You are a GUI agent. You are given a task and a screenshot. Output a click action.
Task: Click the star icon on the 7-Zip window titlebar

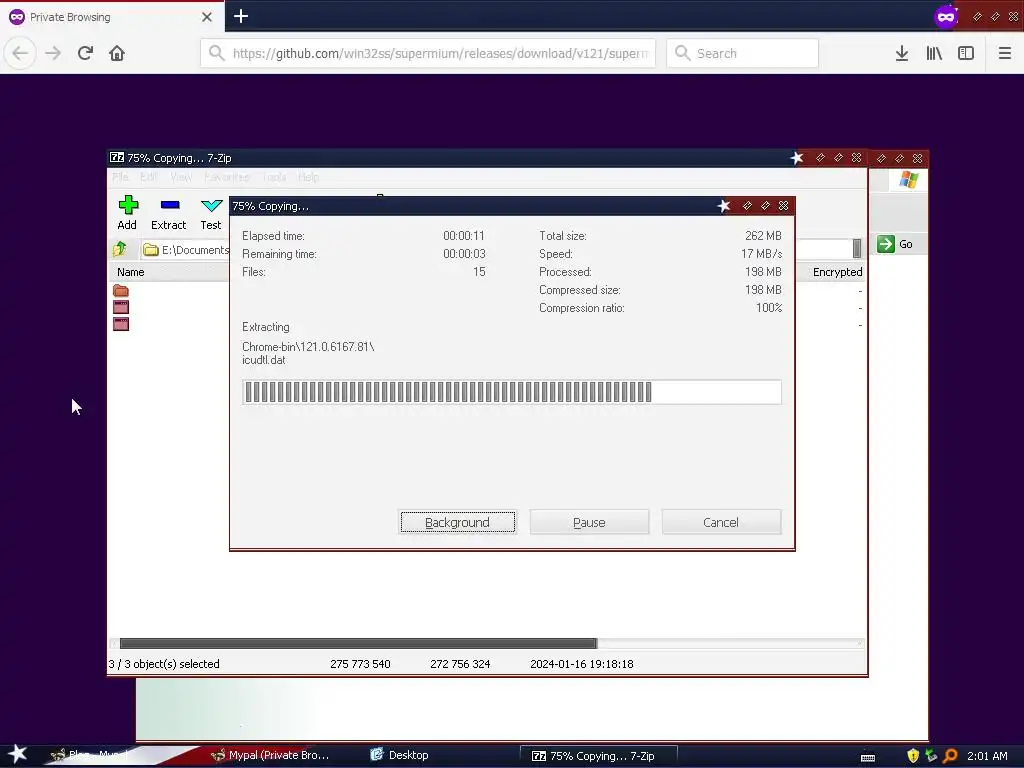[797, 157]
